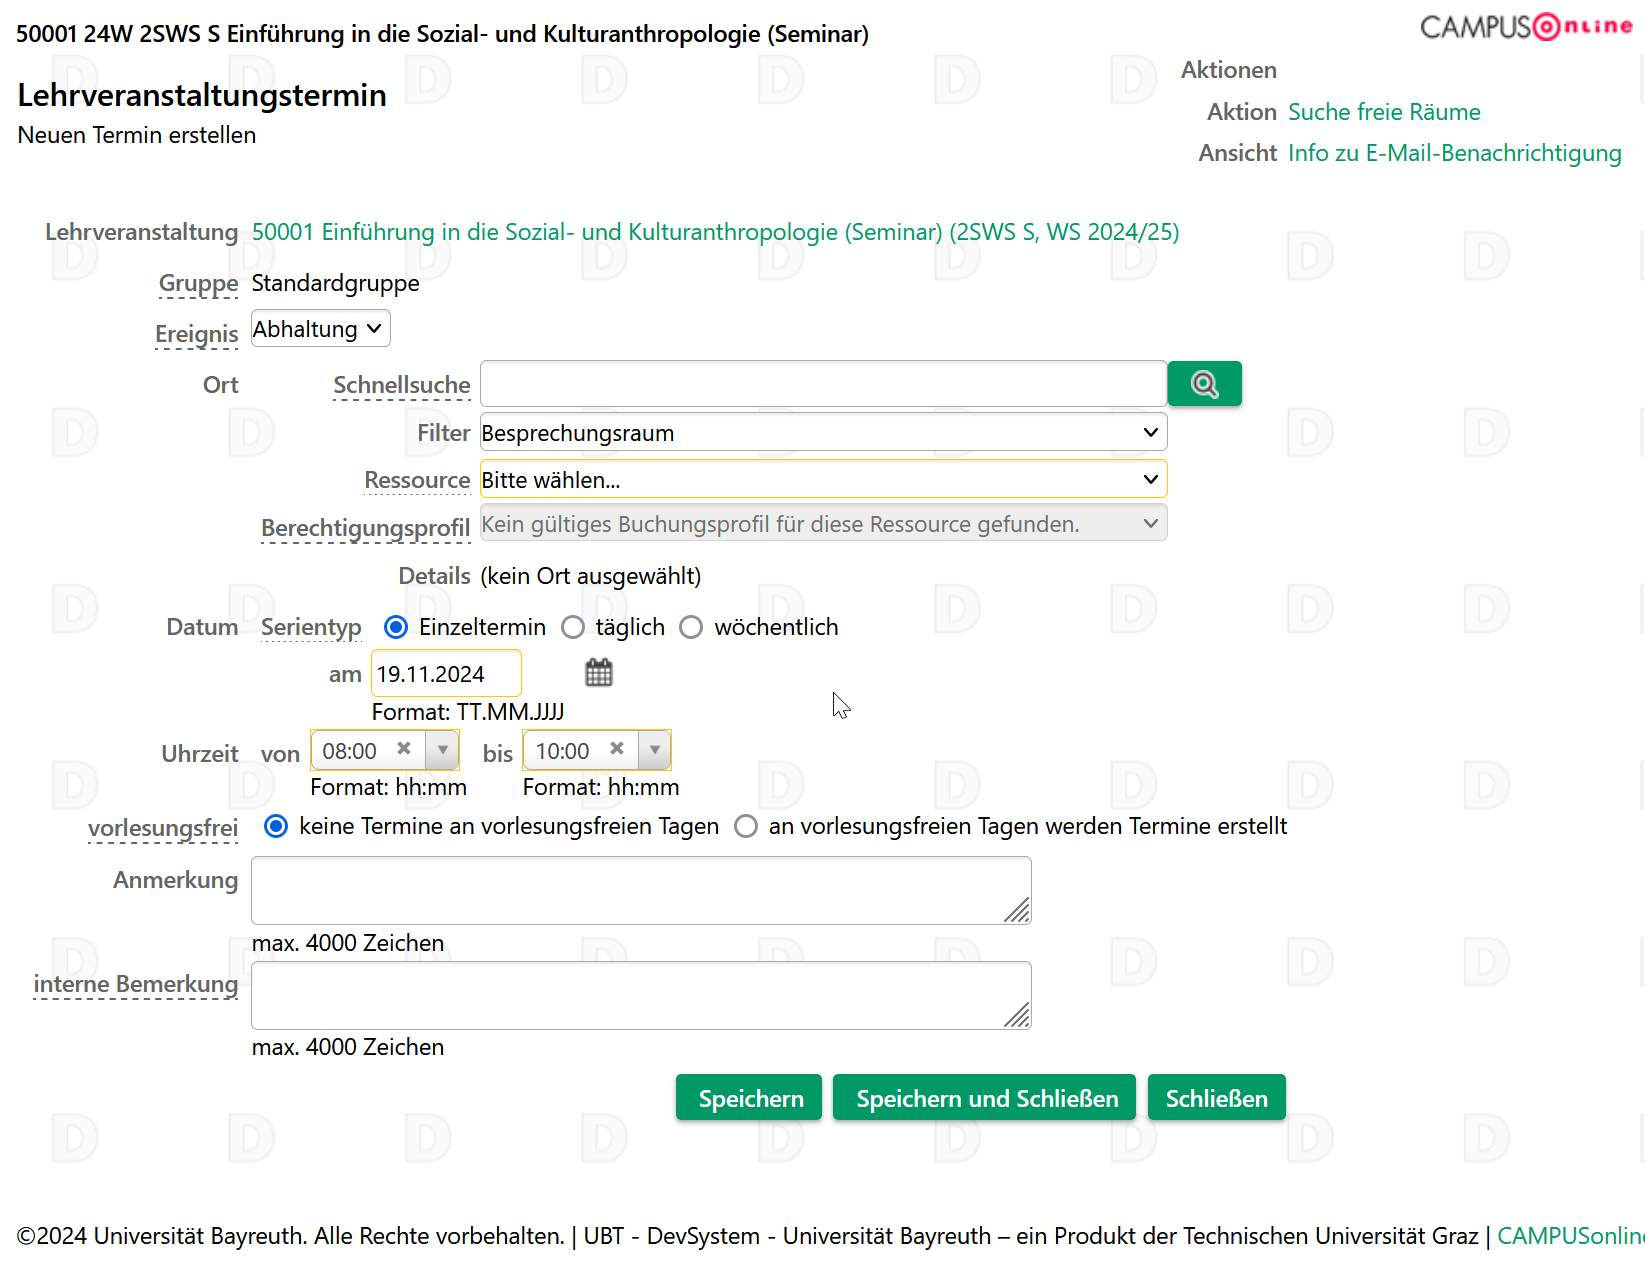1645x1285 pixels.
Task: Open the Berechtigungsprofil dropdown
Action: [823, 523]
